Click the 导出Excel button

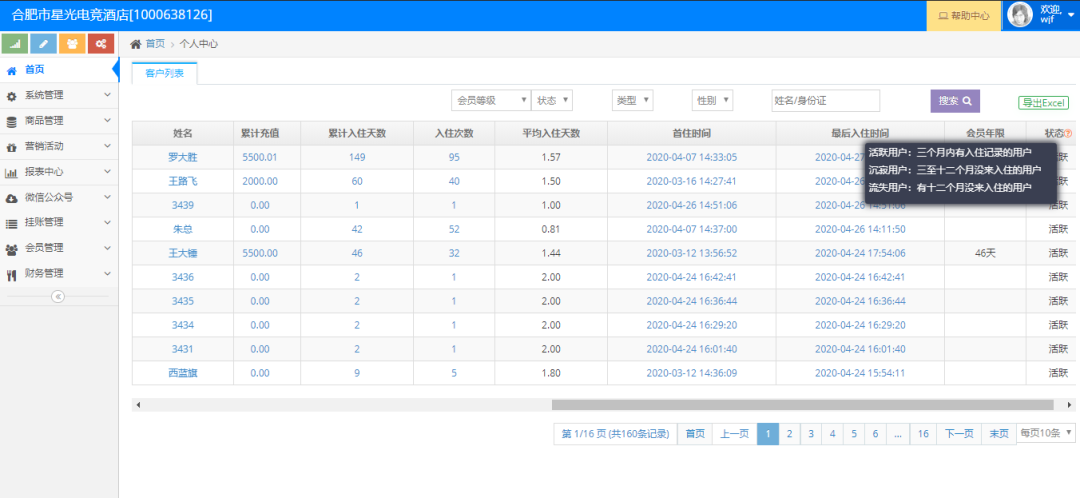(x=1043, y=103)
